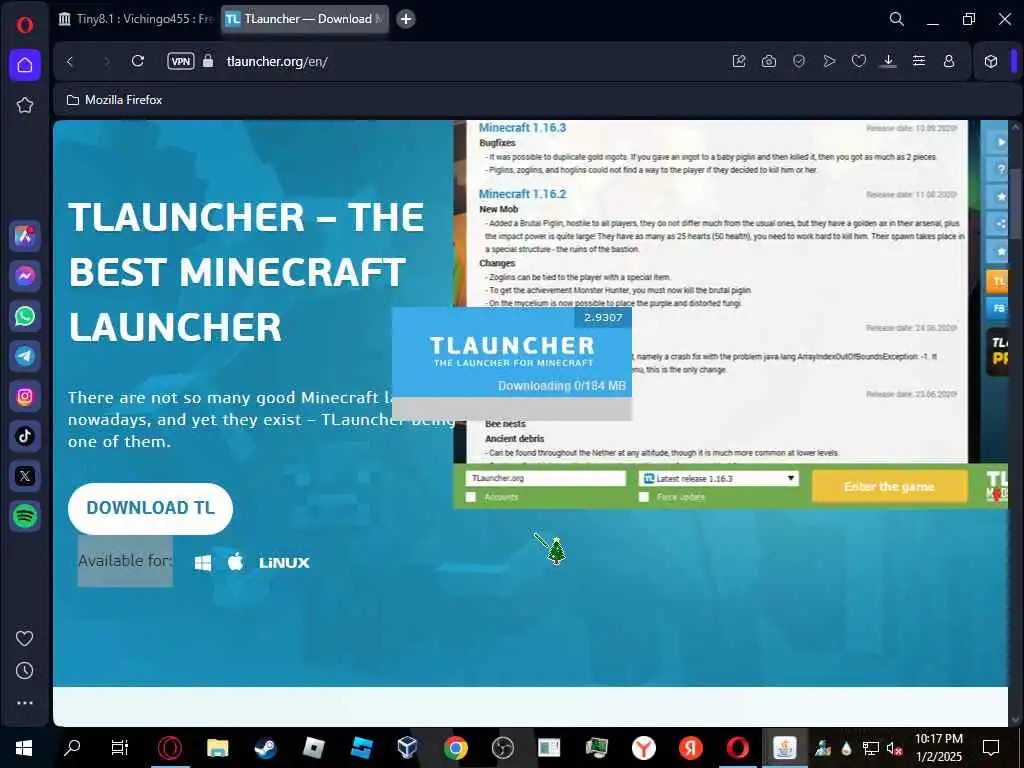The width and height of the screenshot is (1024, 768).
Task: Open extensions cube icon
Action: (x=991, y=61)
